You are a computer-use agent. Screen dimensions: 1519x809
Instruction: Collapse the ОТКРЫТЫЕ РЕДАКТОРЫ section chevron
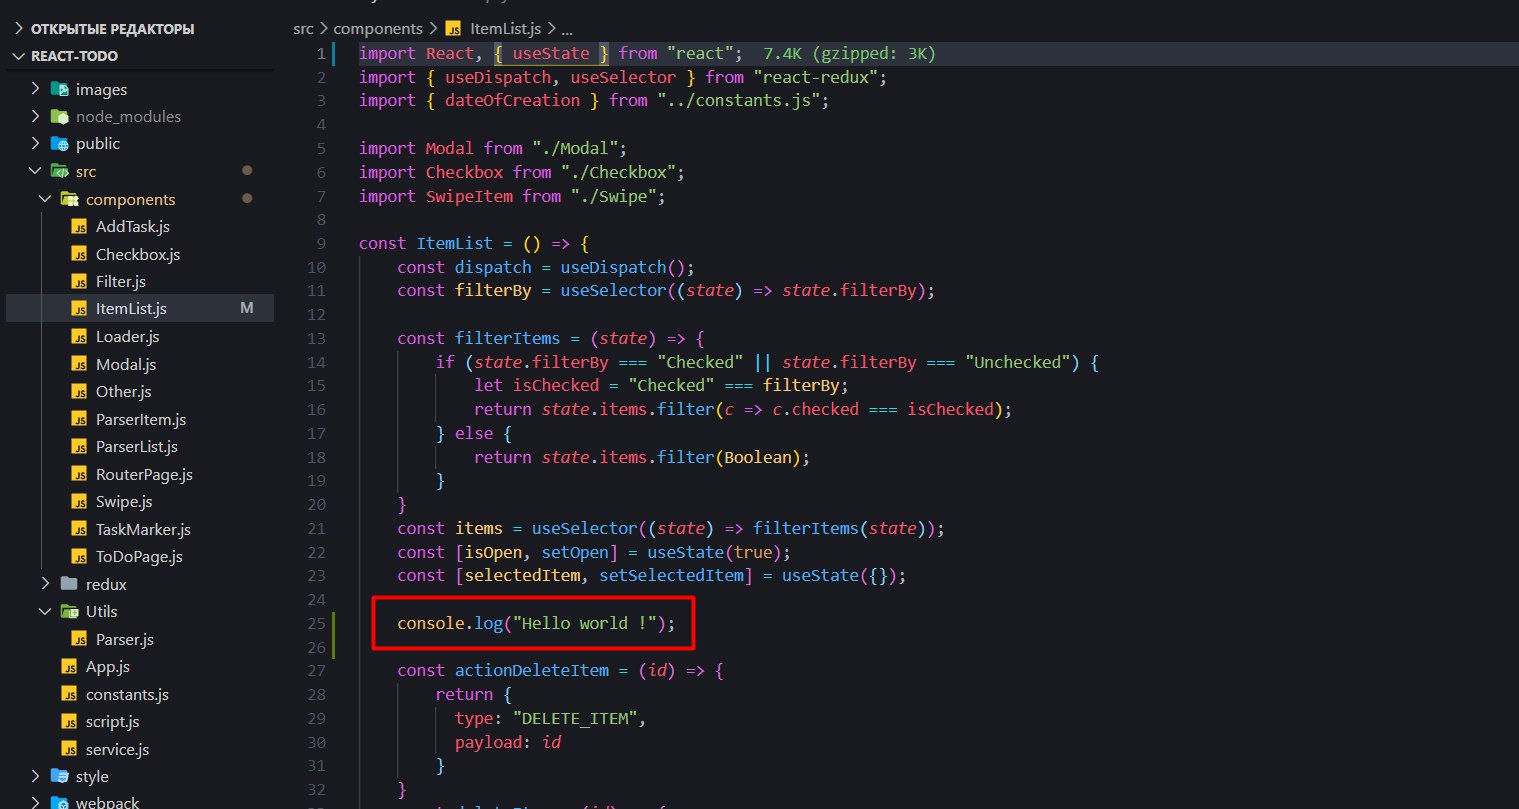pyautogui.click(x=17, y=29)
